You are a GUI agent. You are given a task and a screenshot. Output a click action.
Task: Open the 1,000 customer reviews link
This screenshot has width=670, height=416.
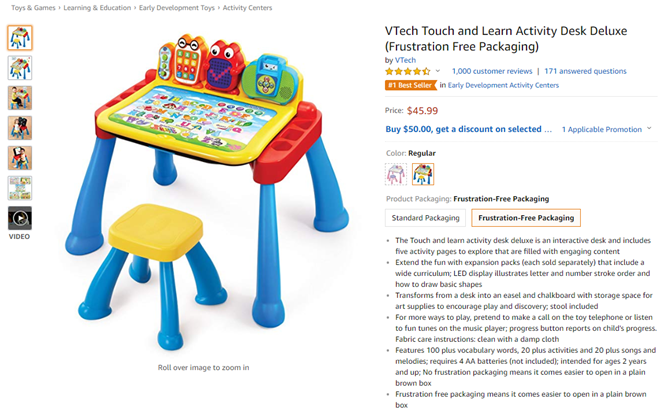tap(492, 71)
